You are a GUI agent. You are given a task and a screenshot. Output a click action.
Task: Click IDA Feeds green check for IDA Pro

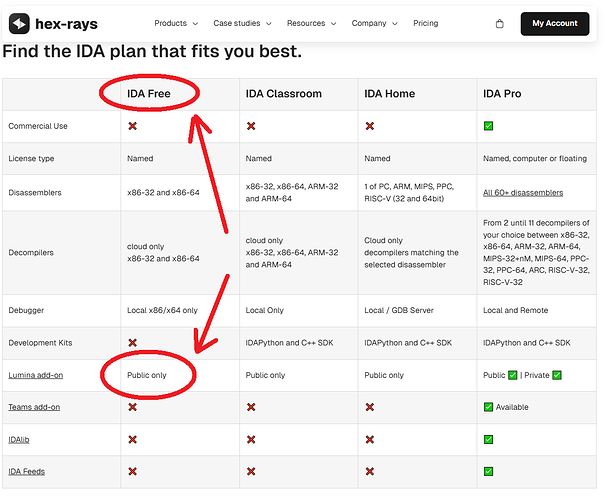(x=488, y=471)
